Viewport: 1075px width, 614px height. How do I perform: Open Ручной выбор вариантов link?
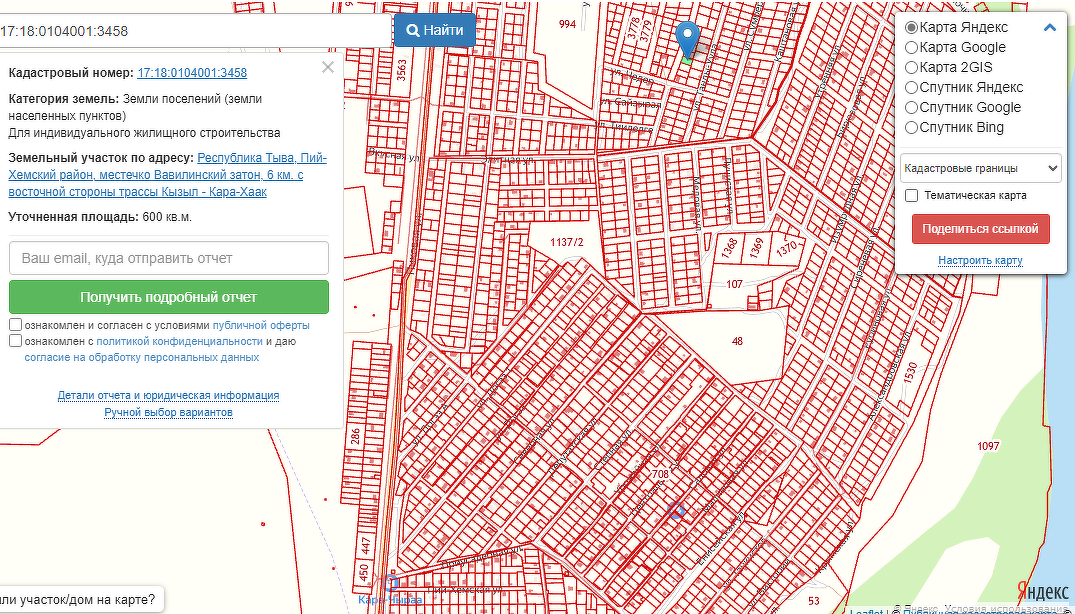(168, 412)
